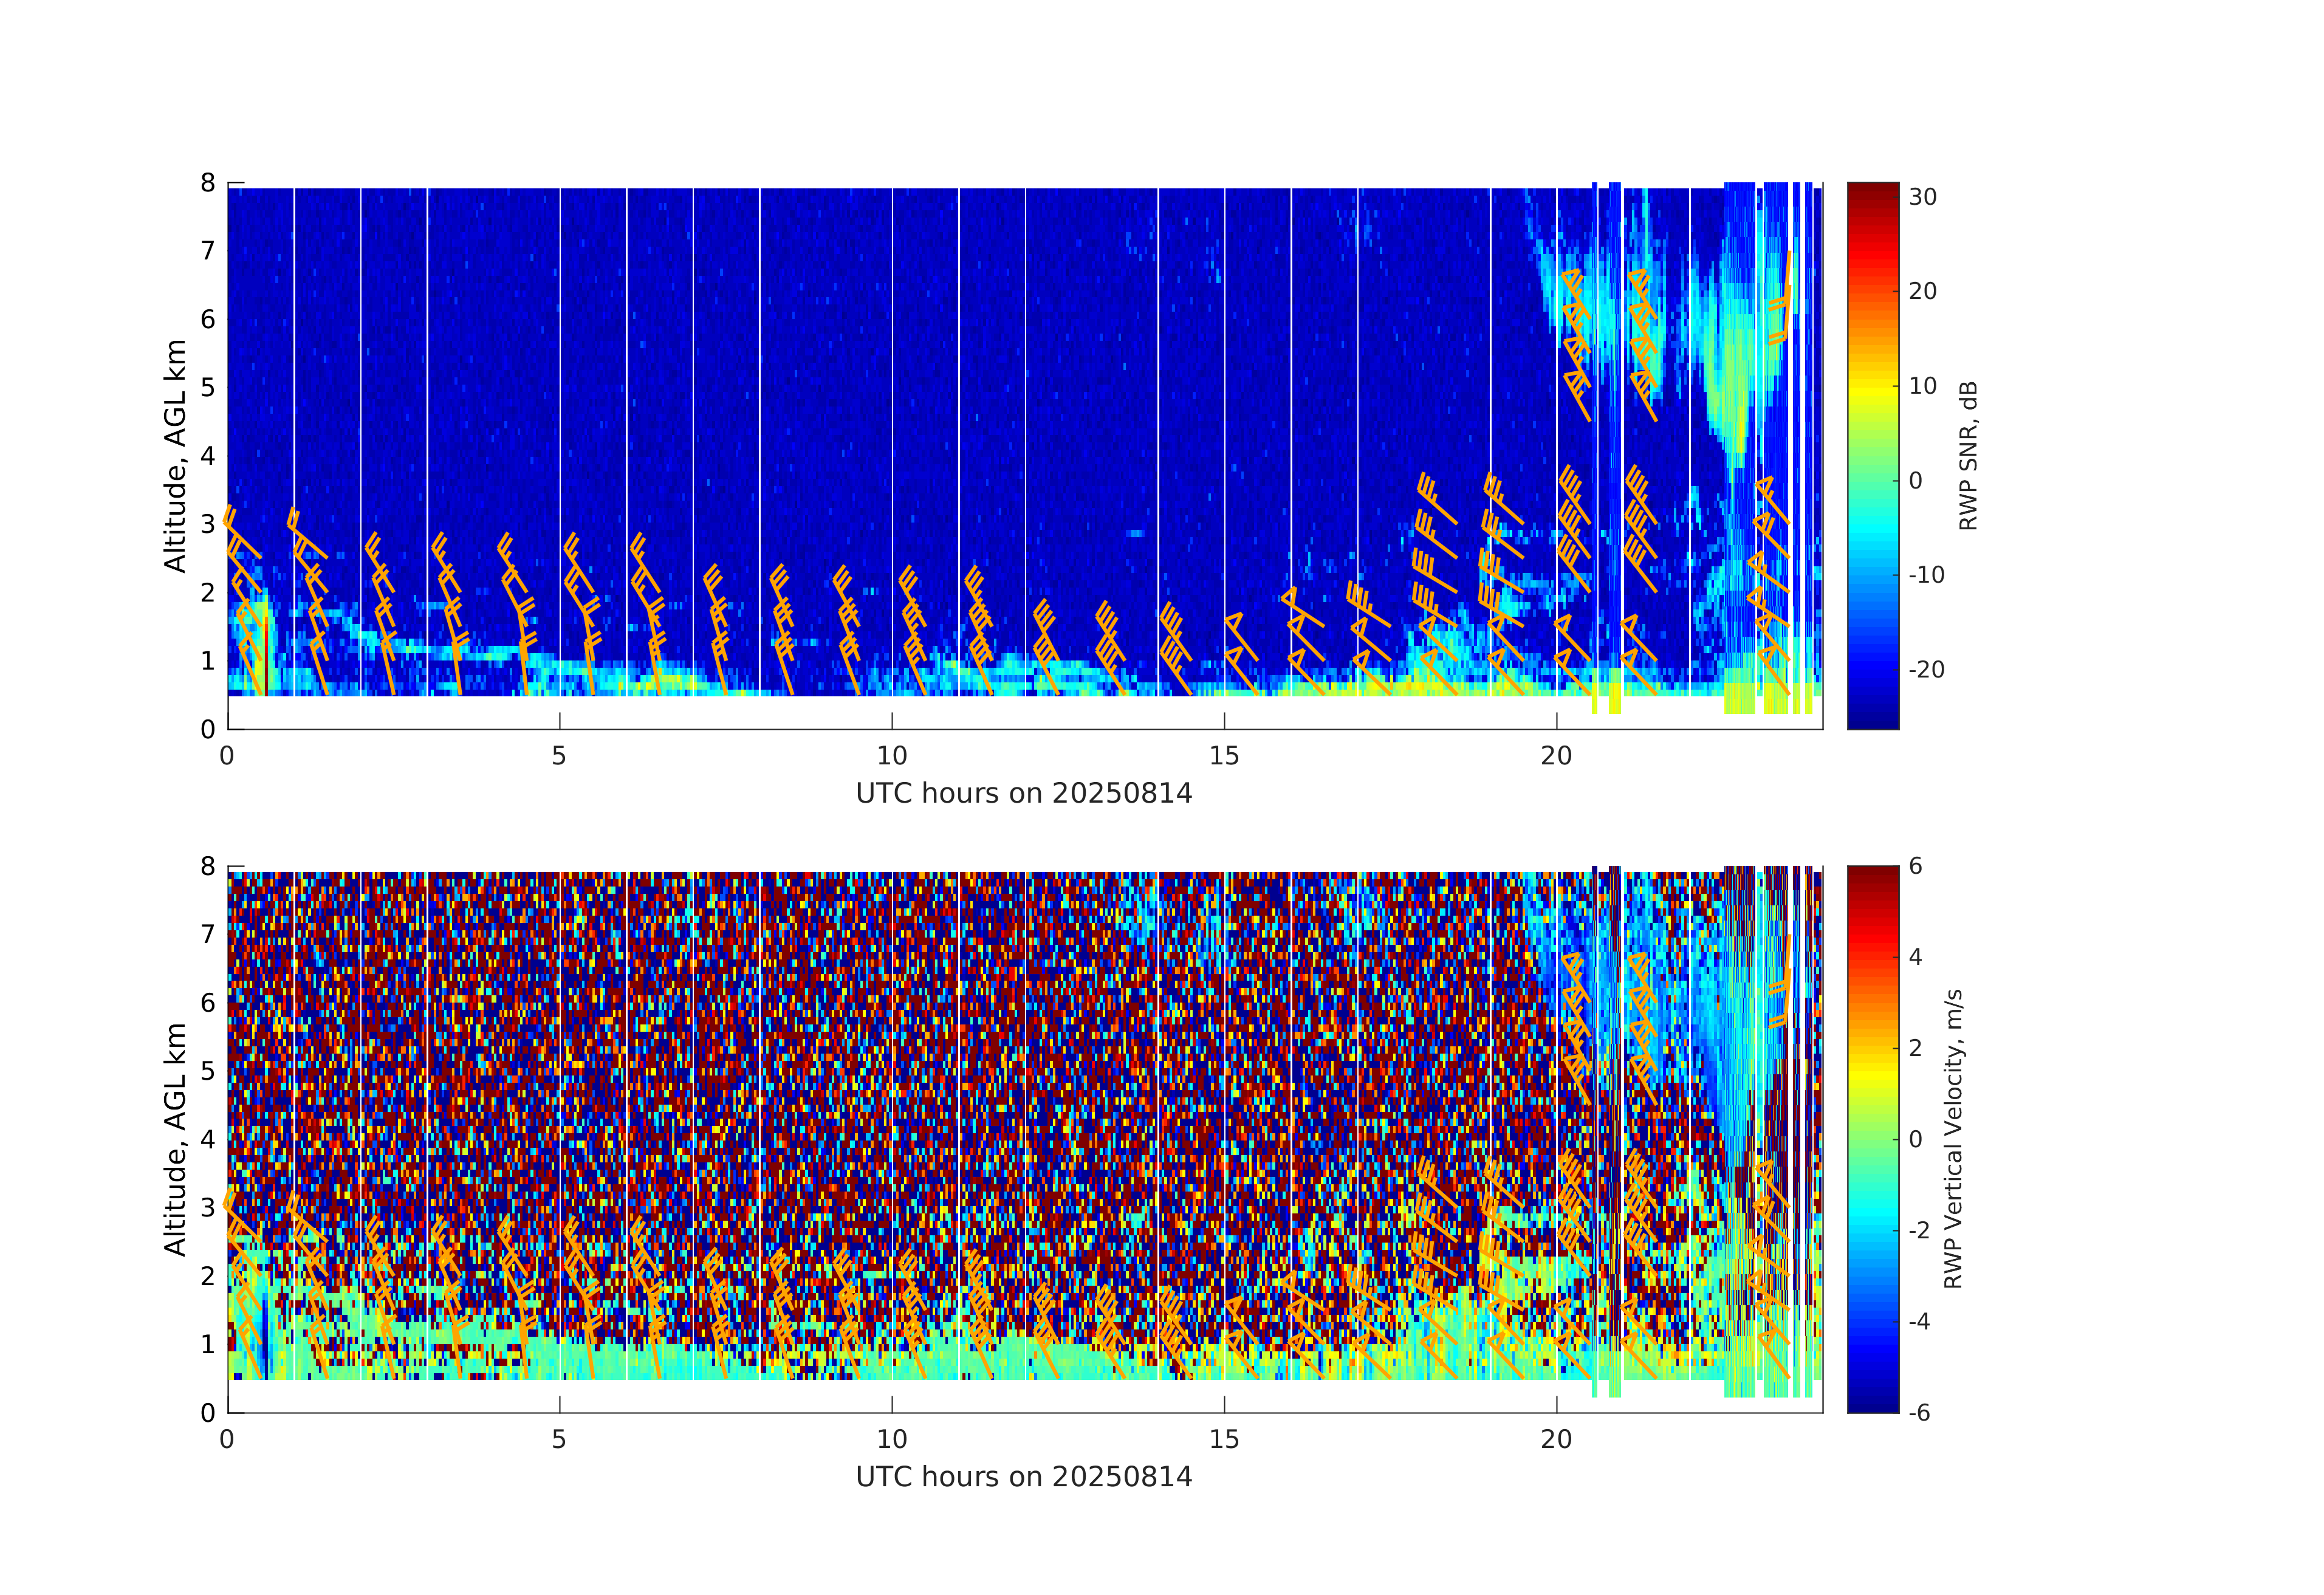The width and height of the screenshot is (2324, 1595).
Task: Click hour 10 tick on top plot
Action: 892,756
